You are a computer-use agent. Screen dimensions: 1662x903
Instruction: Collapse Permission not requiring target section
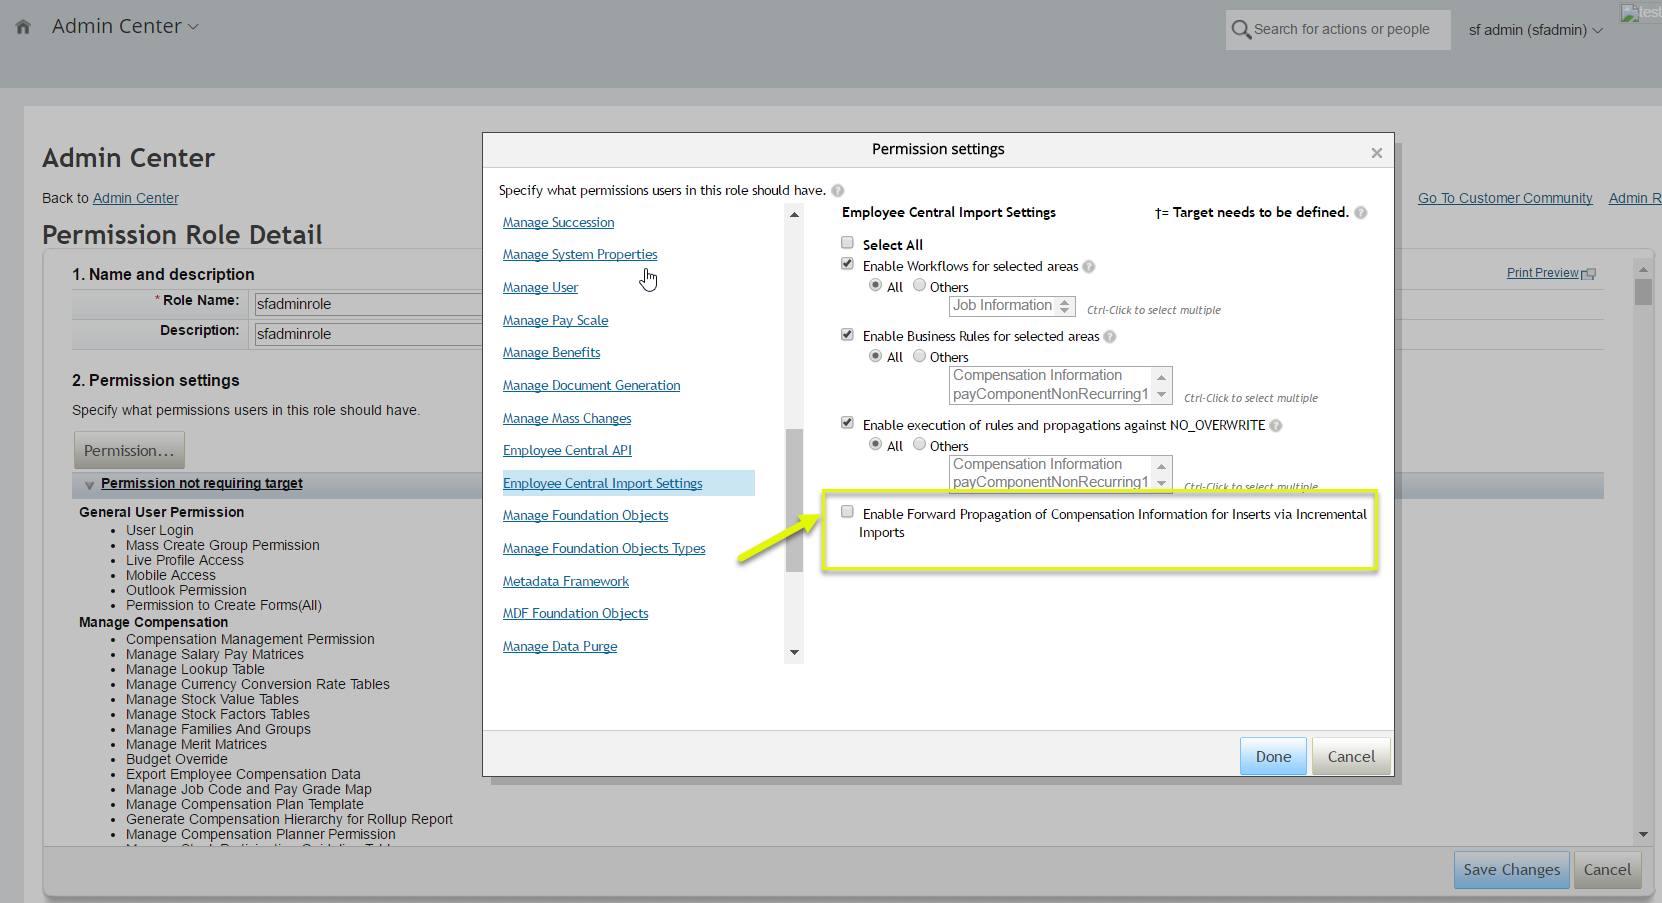(x=90, y=485)
